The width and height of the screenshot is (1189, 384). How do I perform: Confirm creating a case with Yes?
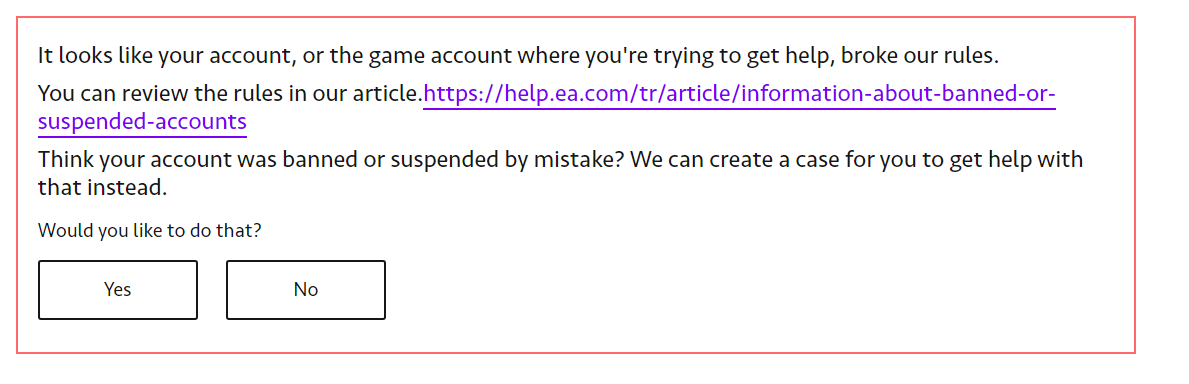tap(118, 290)
